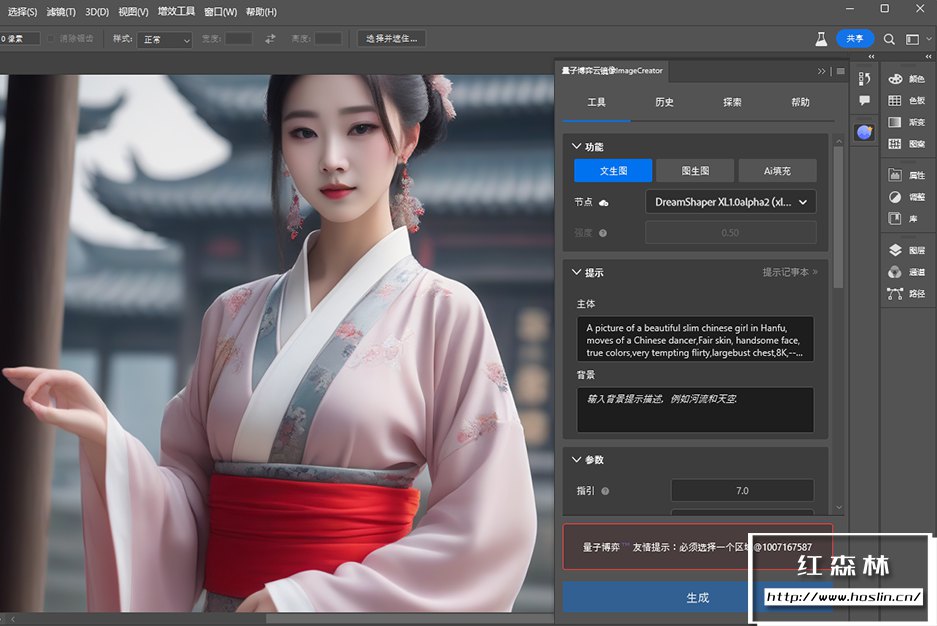The image size is (937, 626).
Task: Click the 共享 share button
Action: (855, 39)
